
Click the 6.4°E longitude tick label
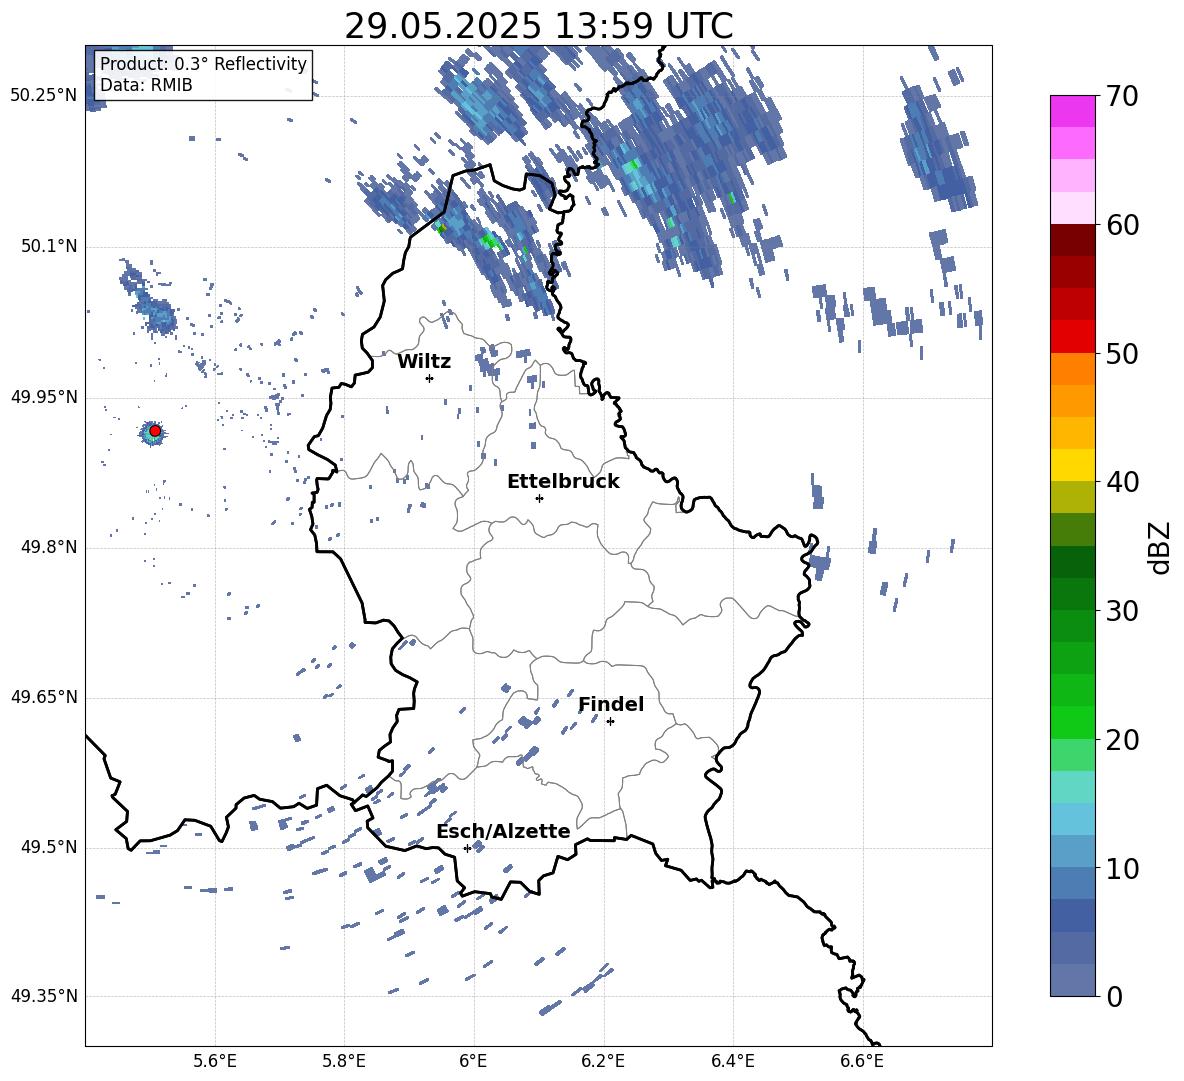(732, 1061)
